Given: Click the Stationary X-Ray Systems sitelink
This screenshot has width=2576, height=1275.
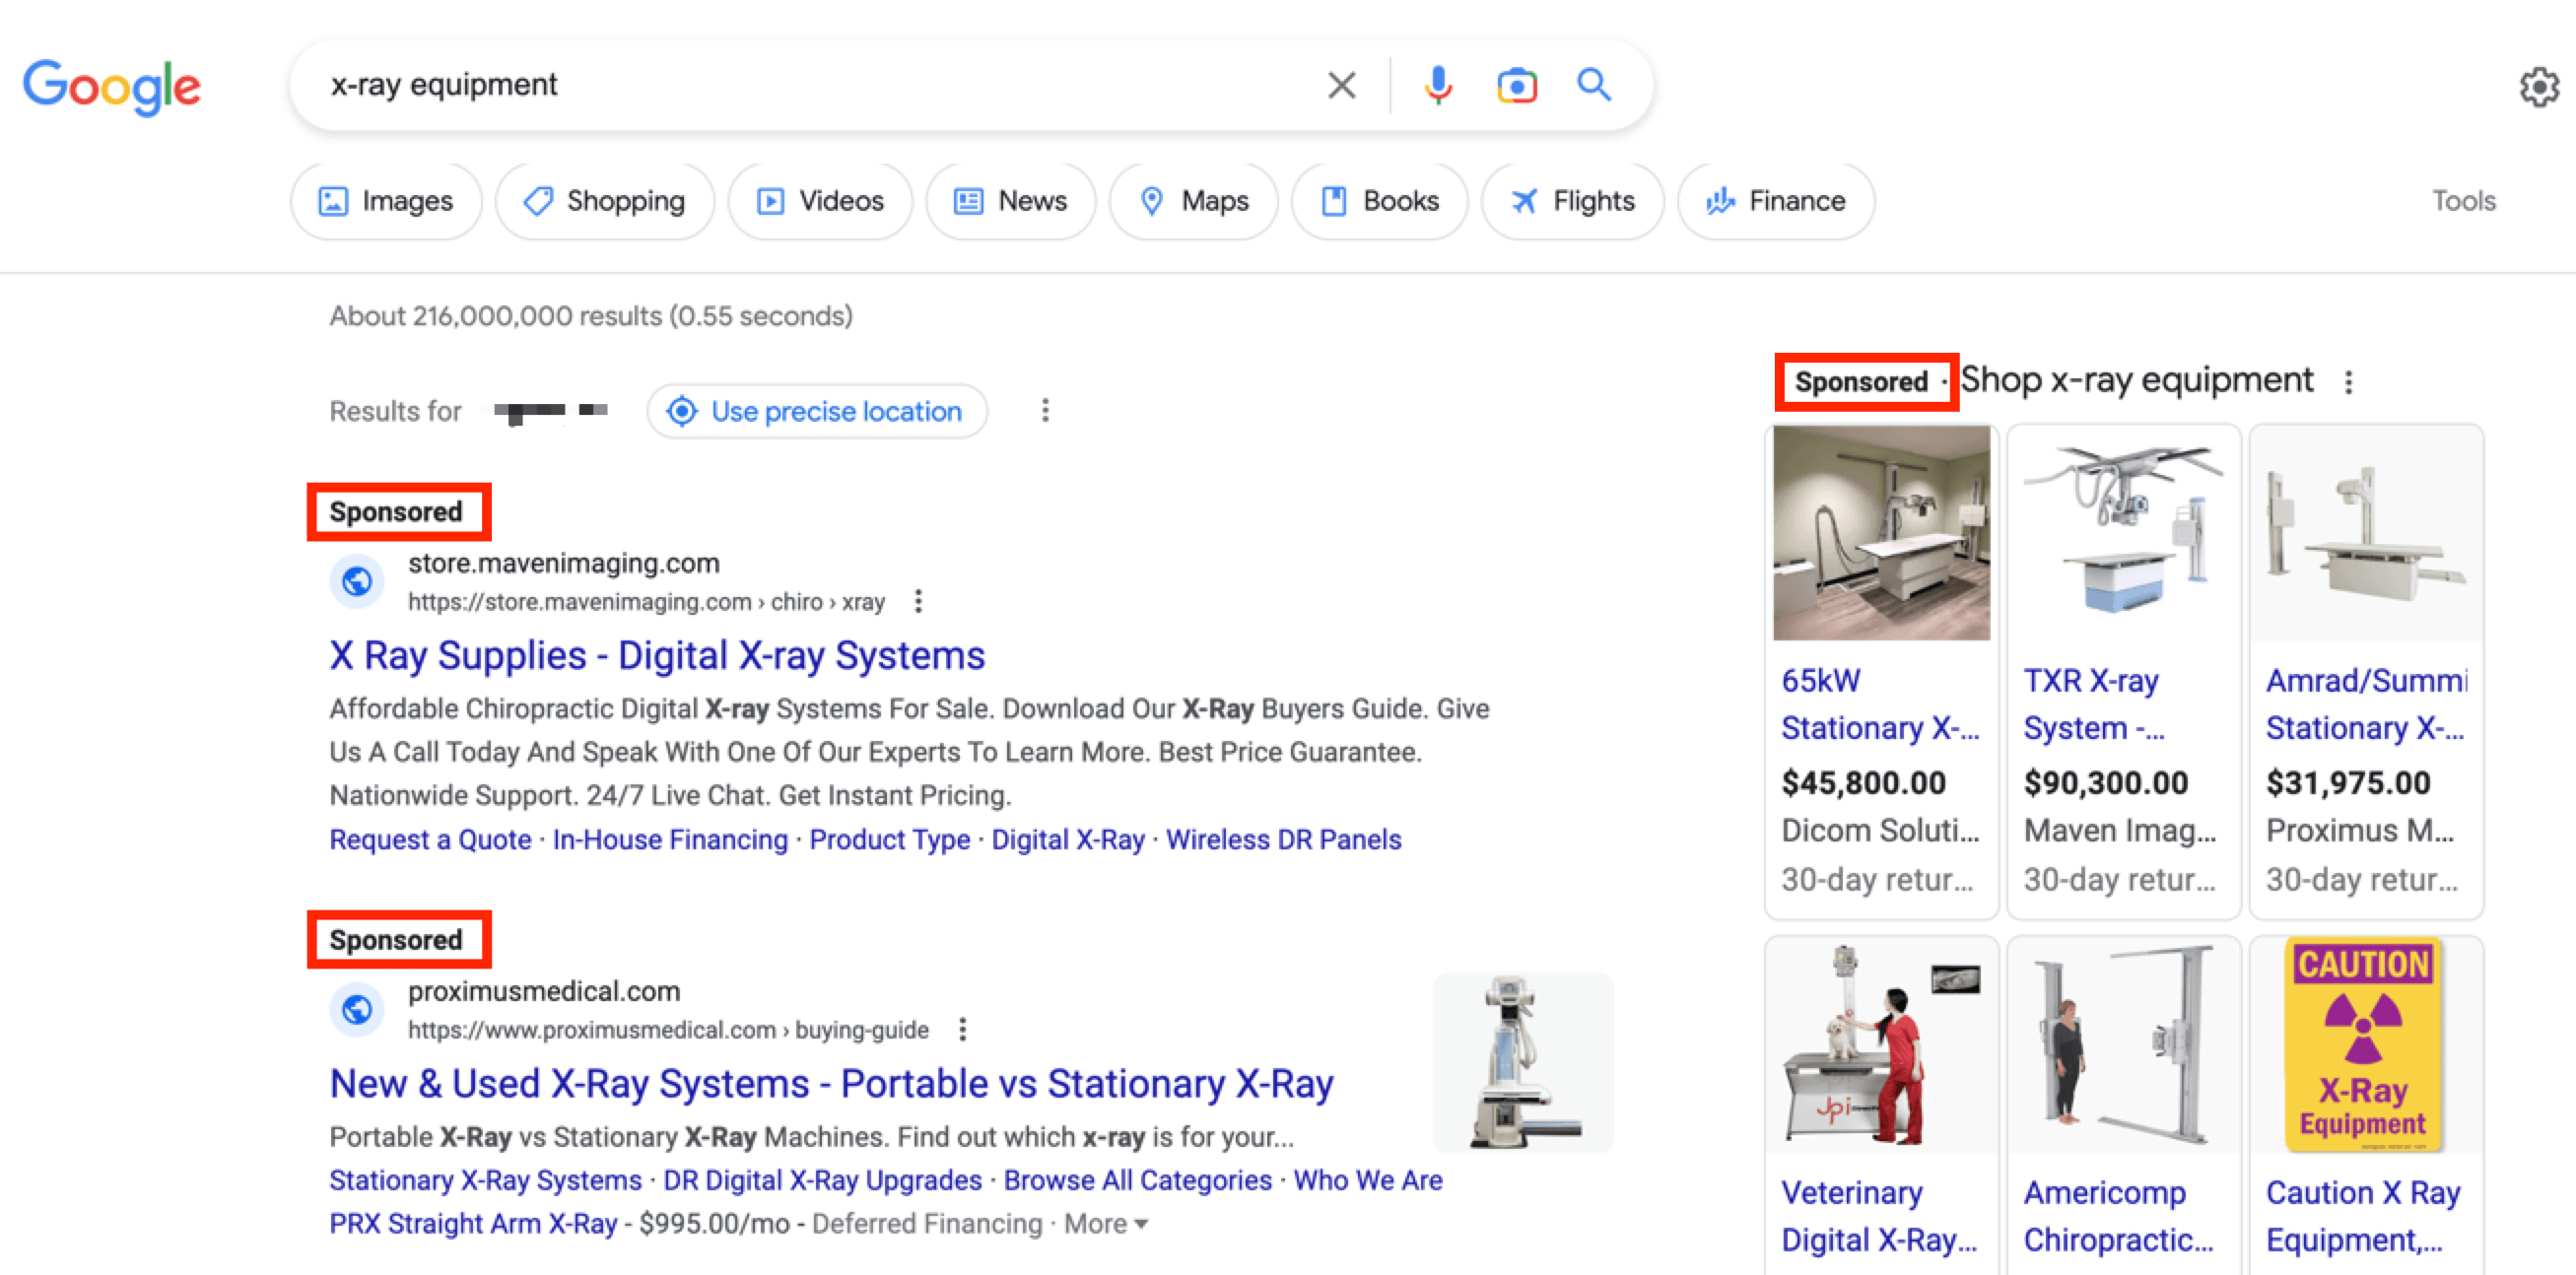Looking at the screenshot, I should click(x=485, y=1180).
